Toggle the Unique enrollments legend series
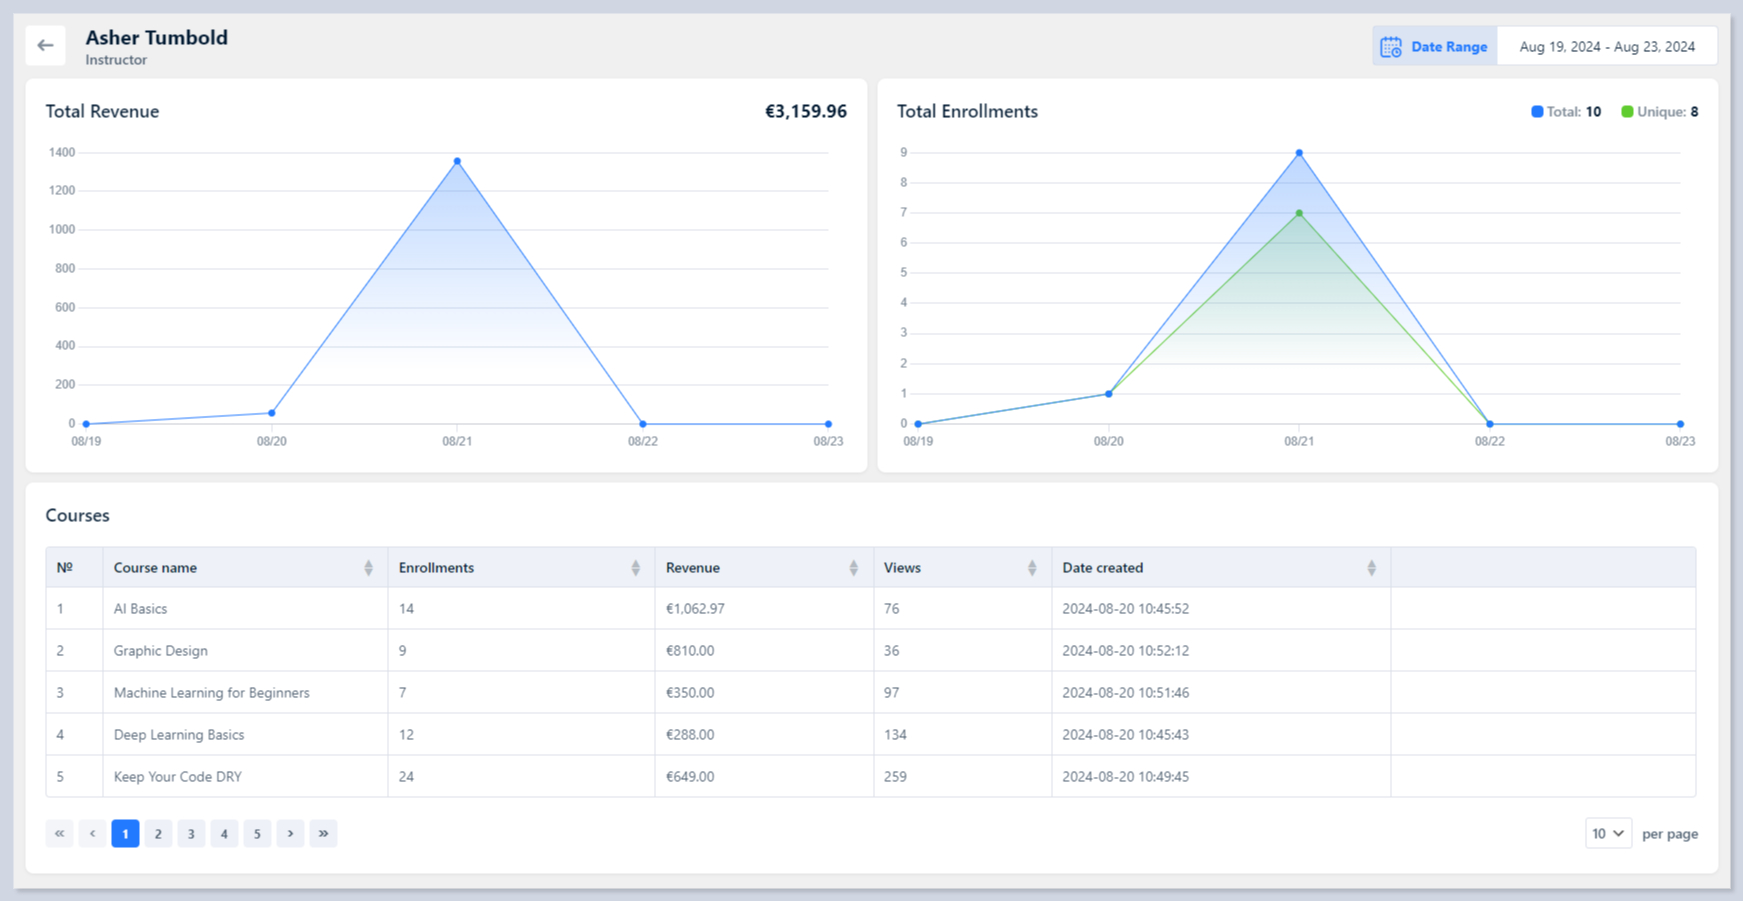This screenshot has width=1743, height=901. coord(1659,112)
